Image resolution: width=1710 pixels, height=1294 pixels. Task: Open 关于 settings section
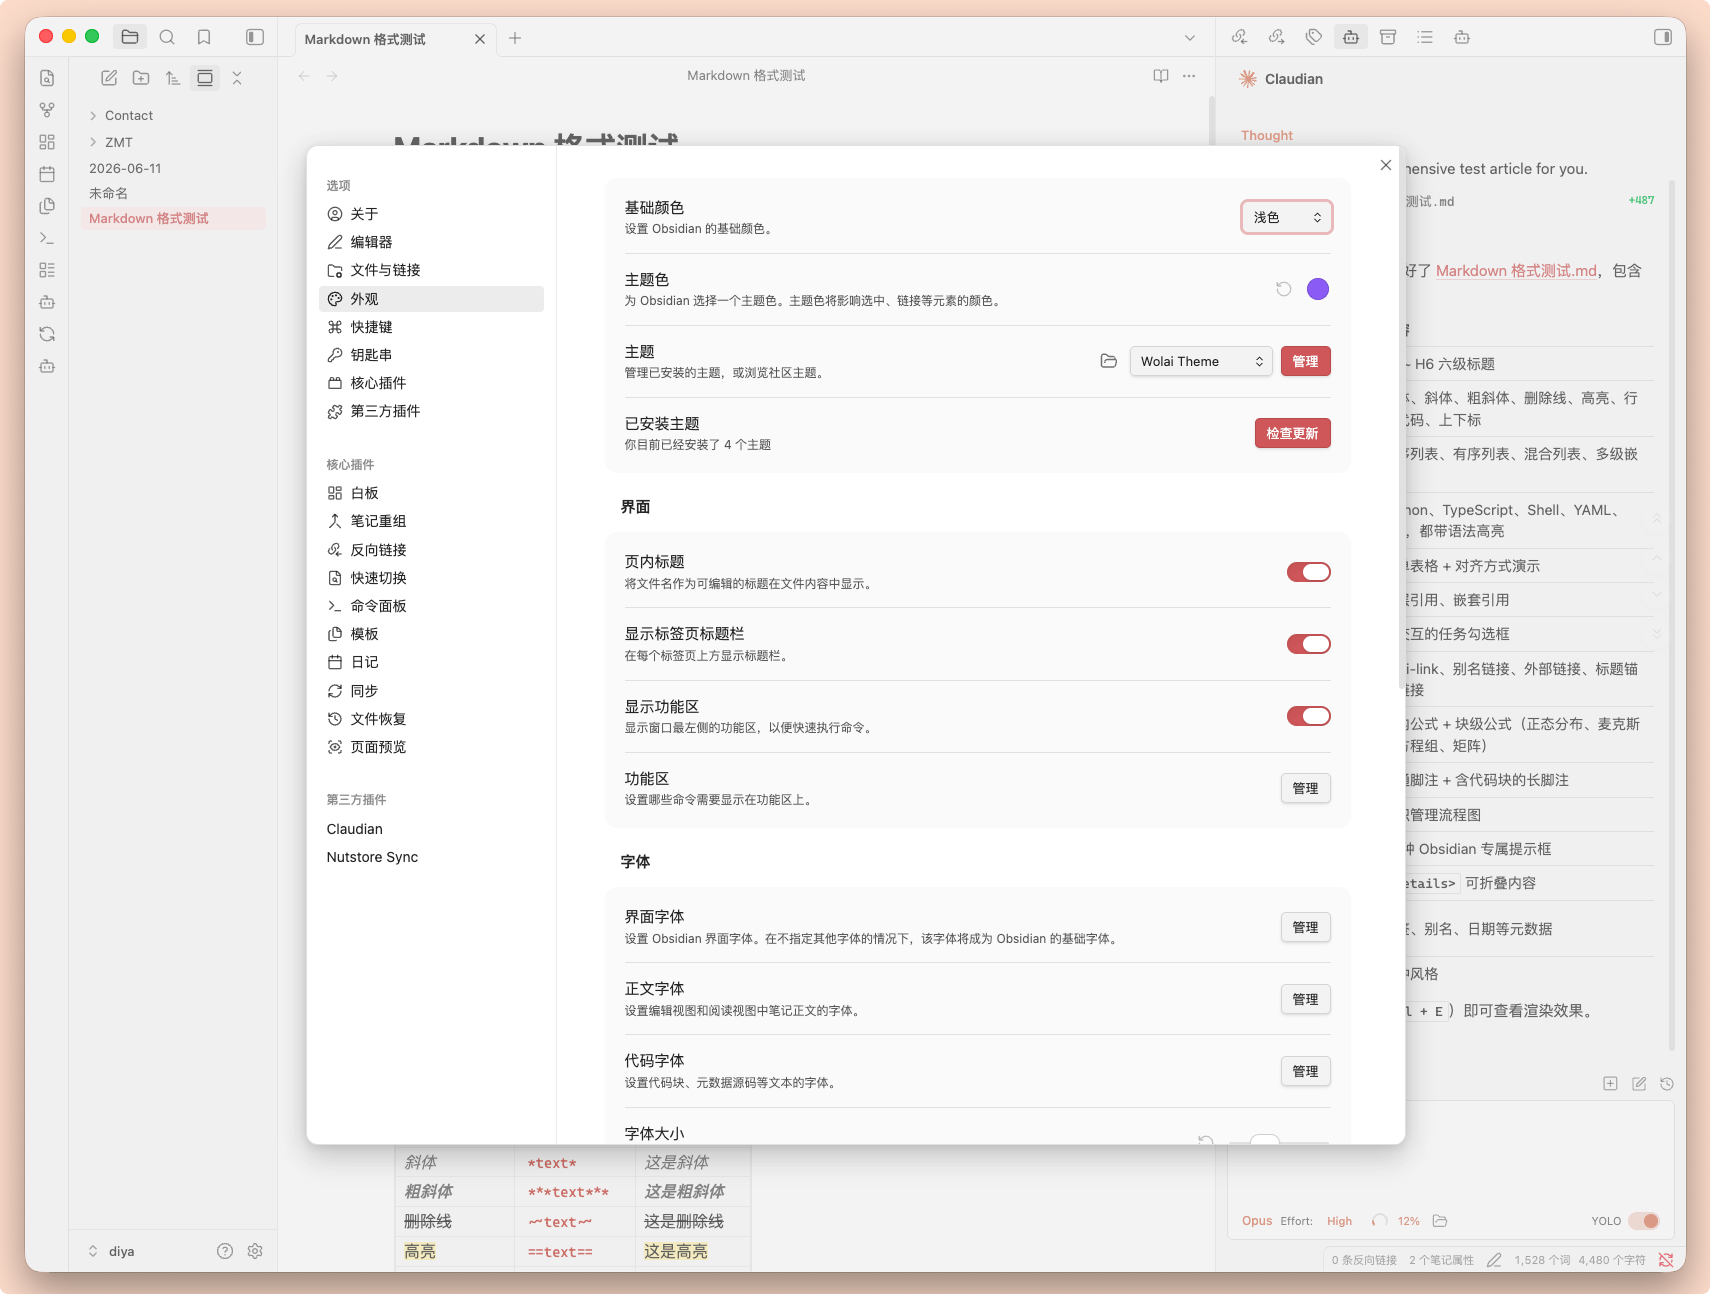pos(431,214)
